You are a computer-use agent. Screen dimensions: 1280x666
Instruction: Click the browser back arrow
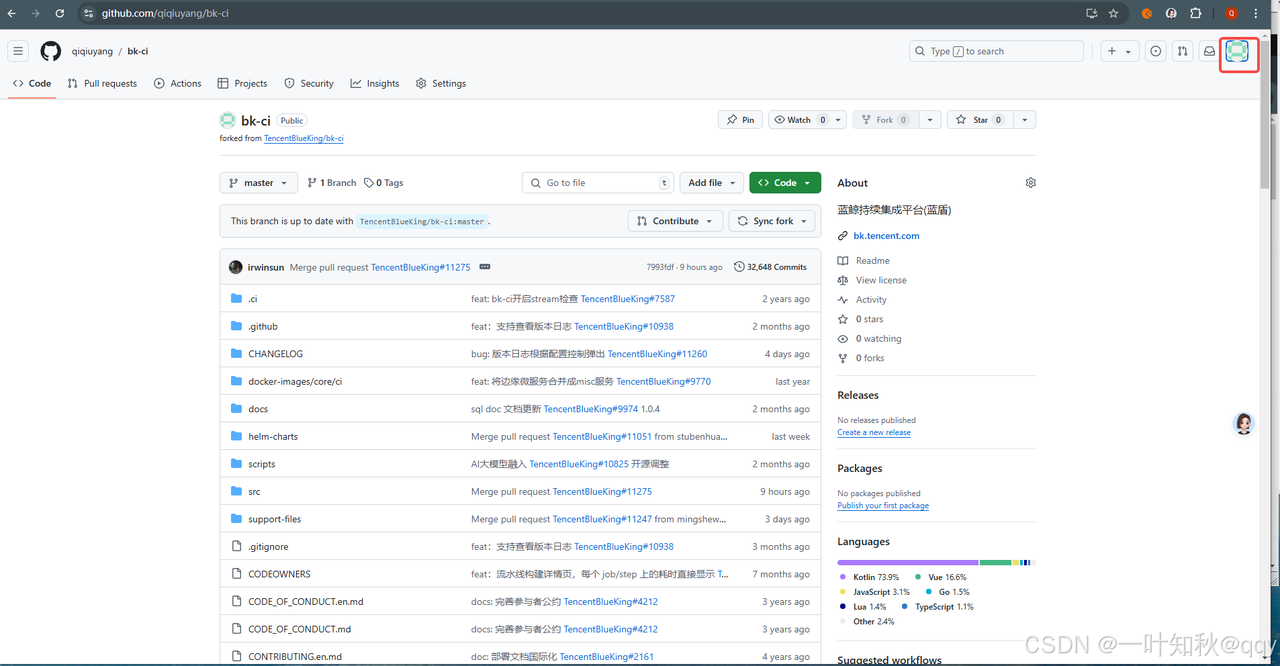(x=12, y=14)
